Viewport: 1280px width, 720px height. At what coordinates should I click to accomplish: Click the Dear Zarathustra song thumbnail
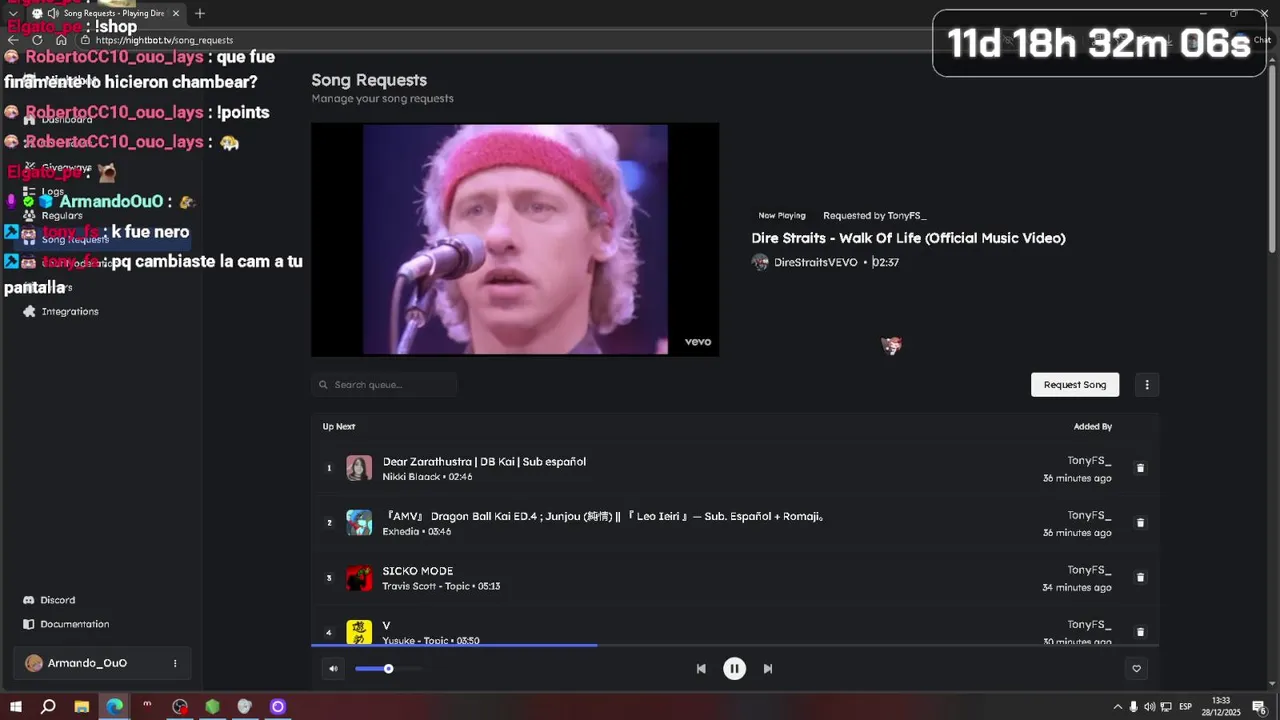pyautogui.click(x=359, y=468)
